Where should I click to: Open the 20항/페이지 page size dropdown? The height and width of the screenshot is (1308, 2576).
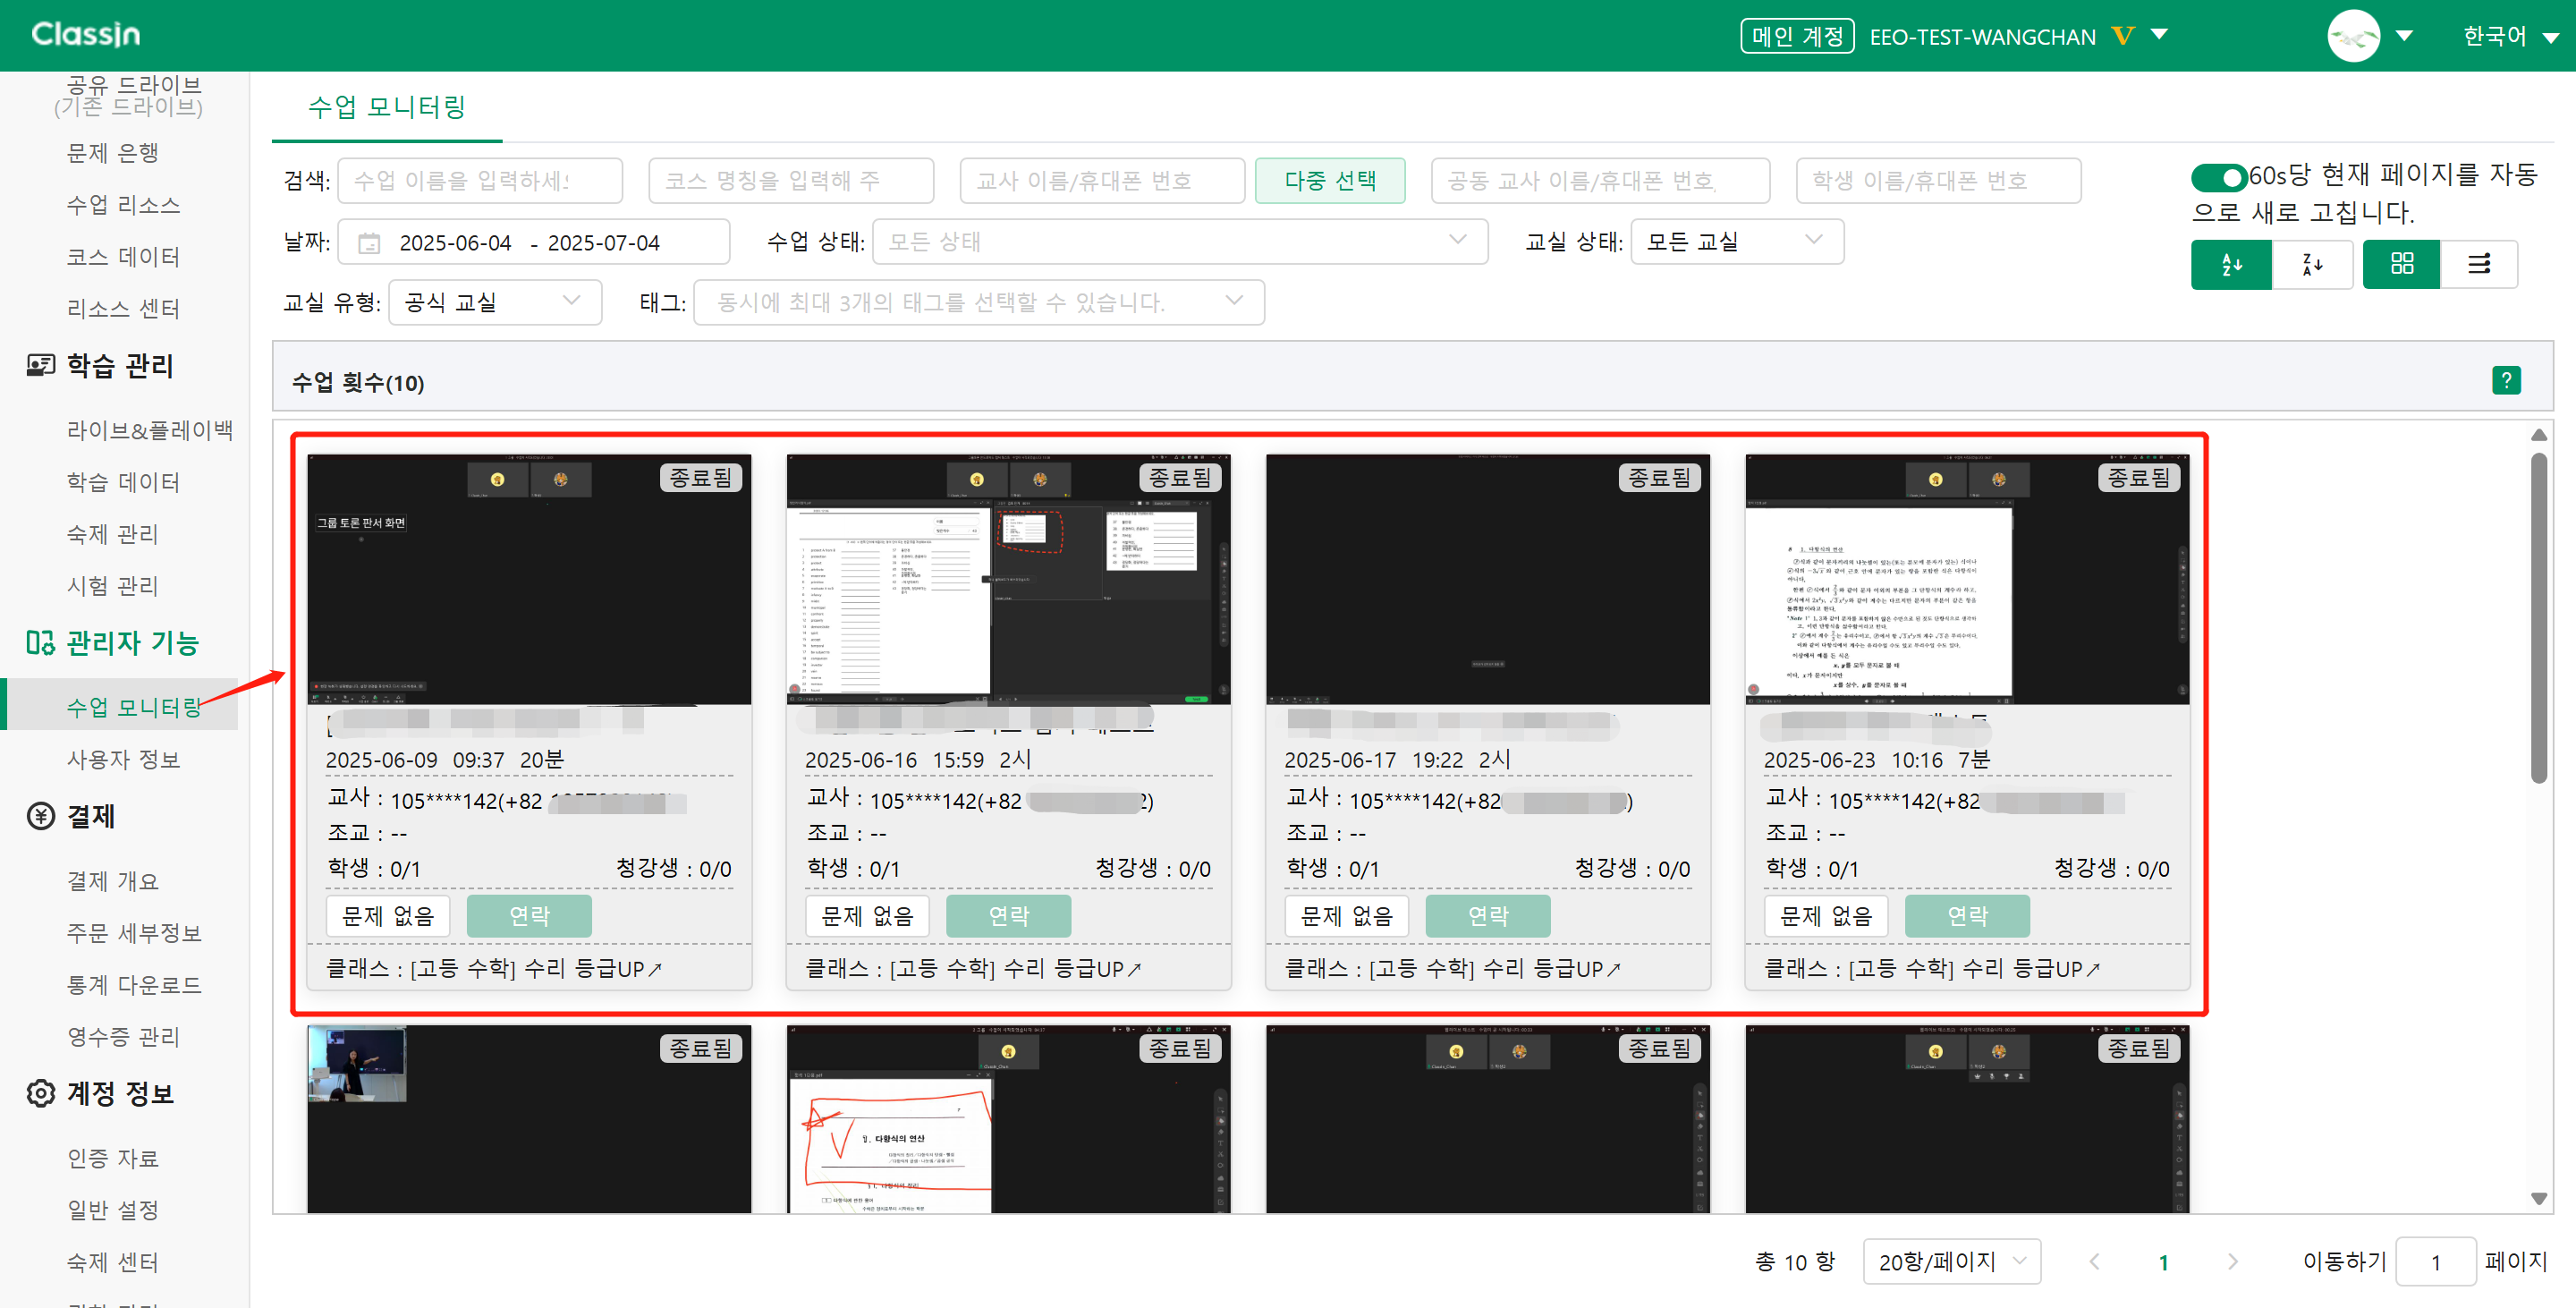1952,1262
